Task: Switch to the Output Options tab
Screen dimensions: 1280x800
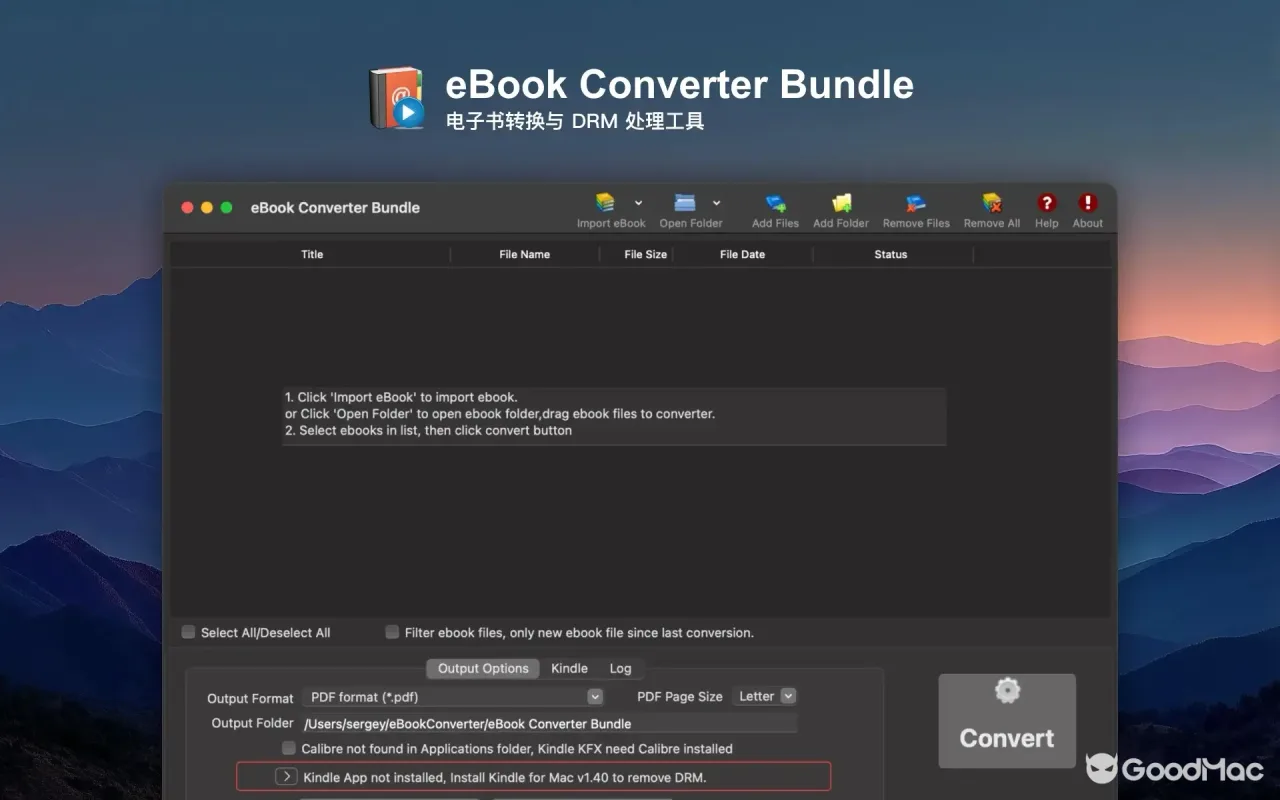Action: [x=483, y=669]
